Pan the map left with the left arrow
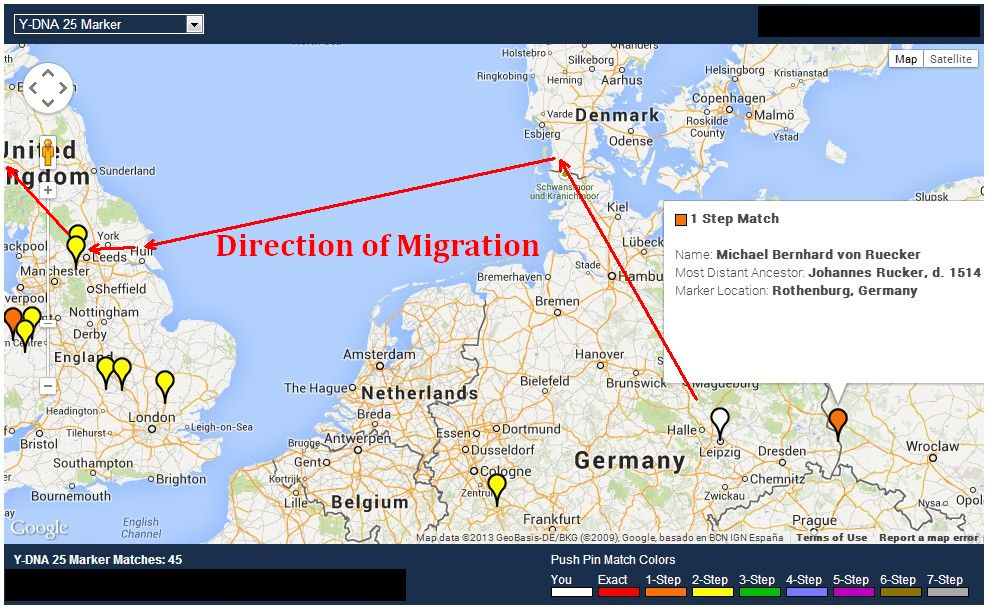Screen dimensions: 989x609 [x=33, y=88]
